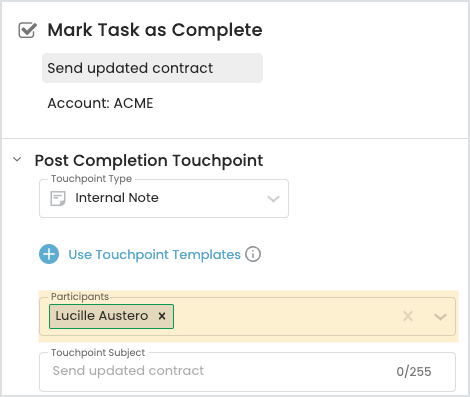Collapse the Post Completion Touchpoint section
Screen dimensions: 470x397
click(x=17, y=159)
